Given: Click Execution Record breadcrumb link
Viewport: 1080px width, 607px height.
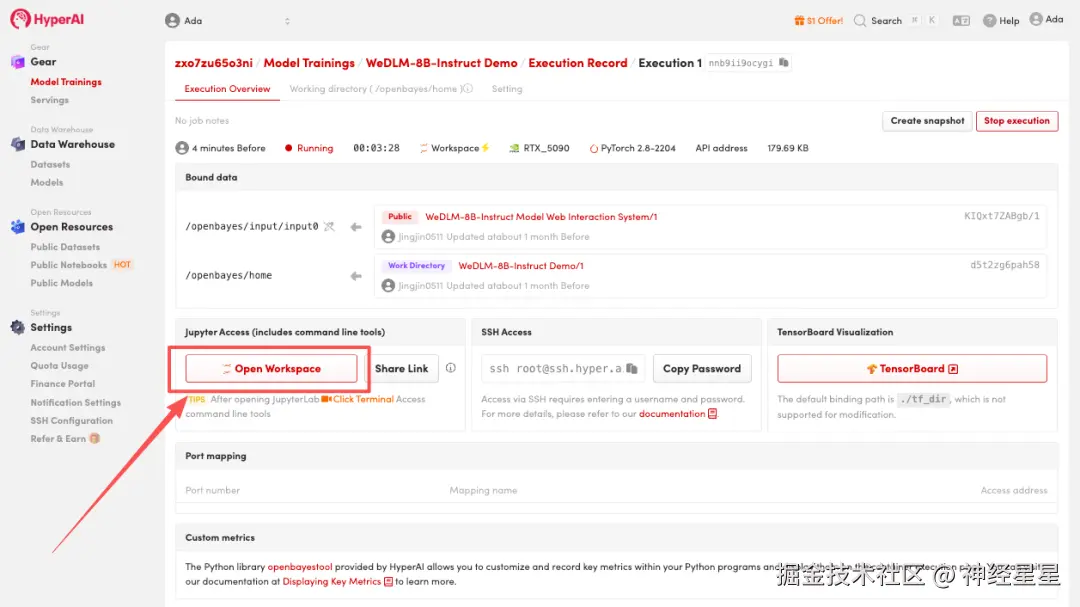Looking at the screenshot, I should coord(578,63).
